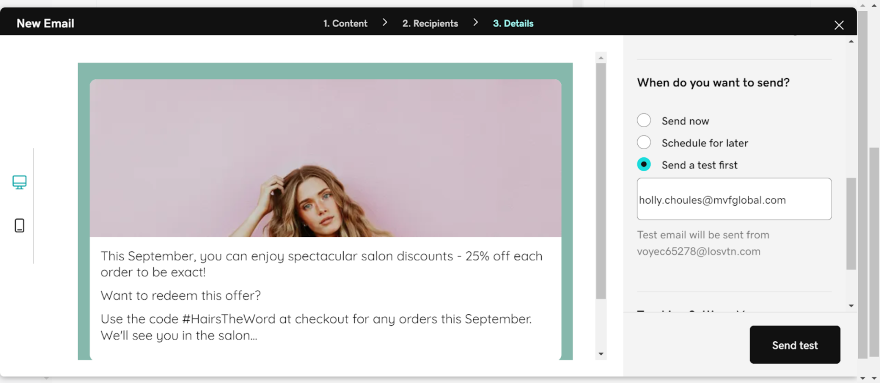The width and height of the screenshot is (880, 383).
Task: Go to the 2. Recipients step
Action: (430, 24)
